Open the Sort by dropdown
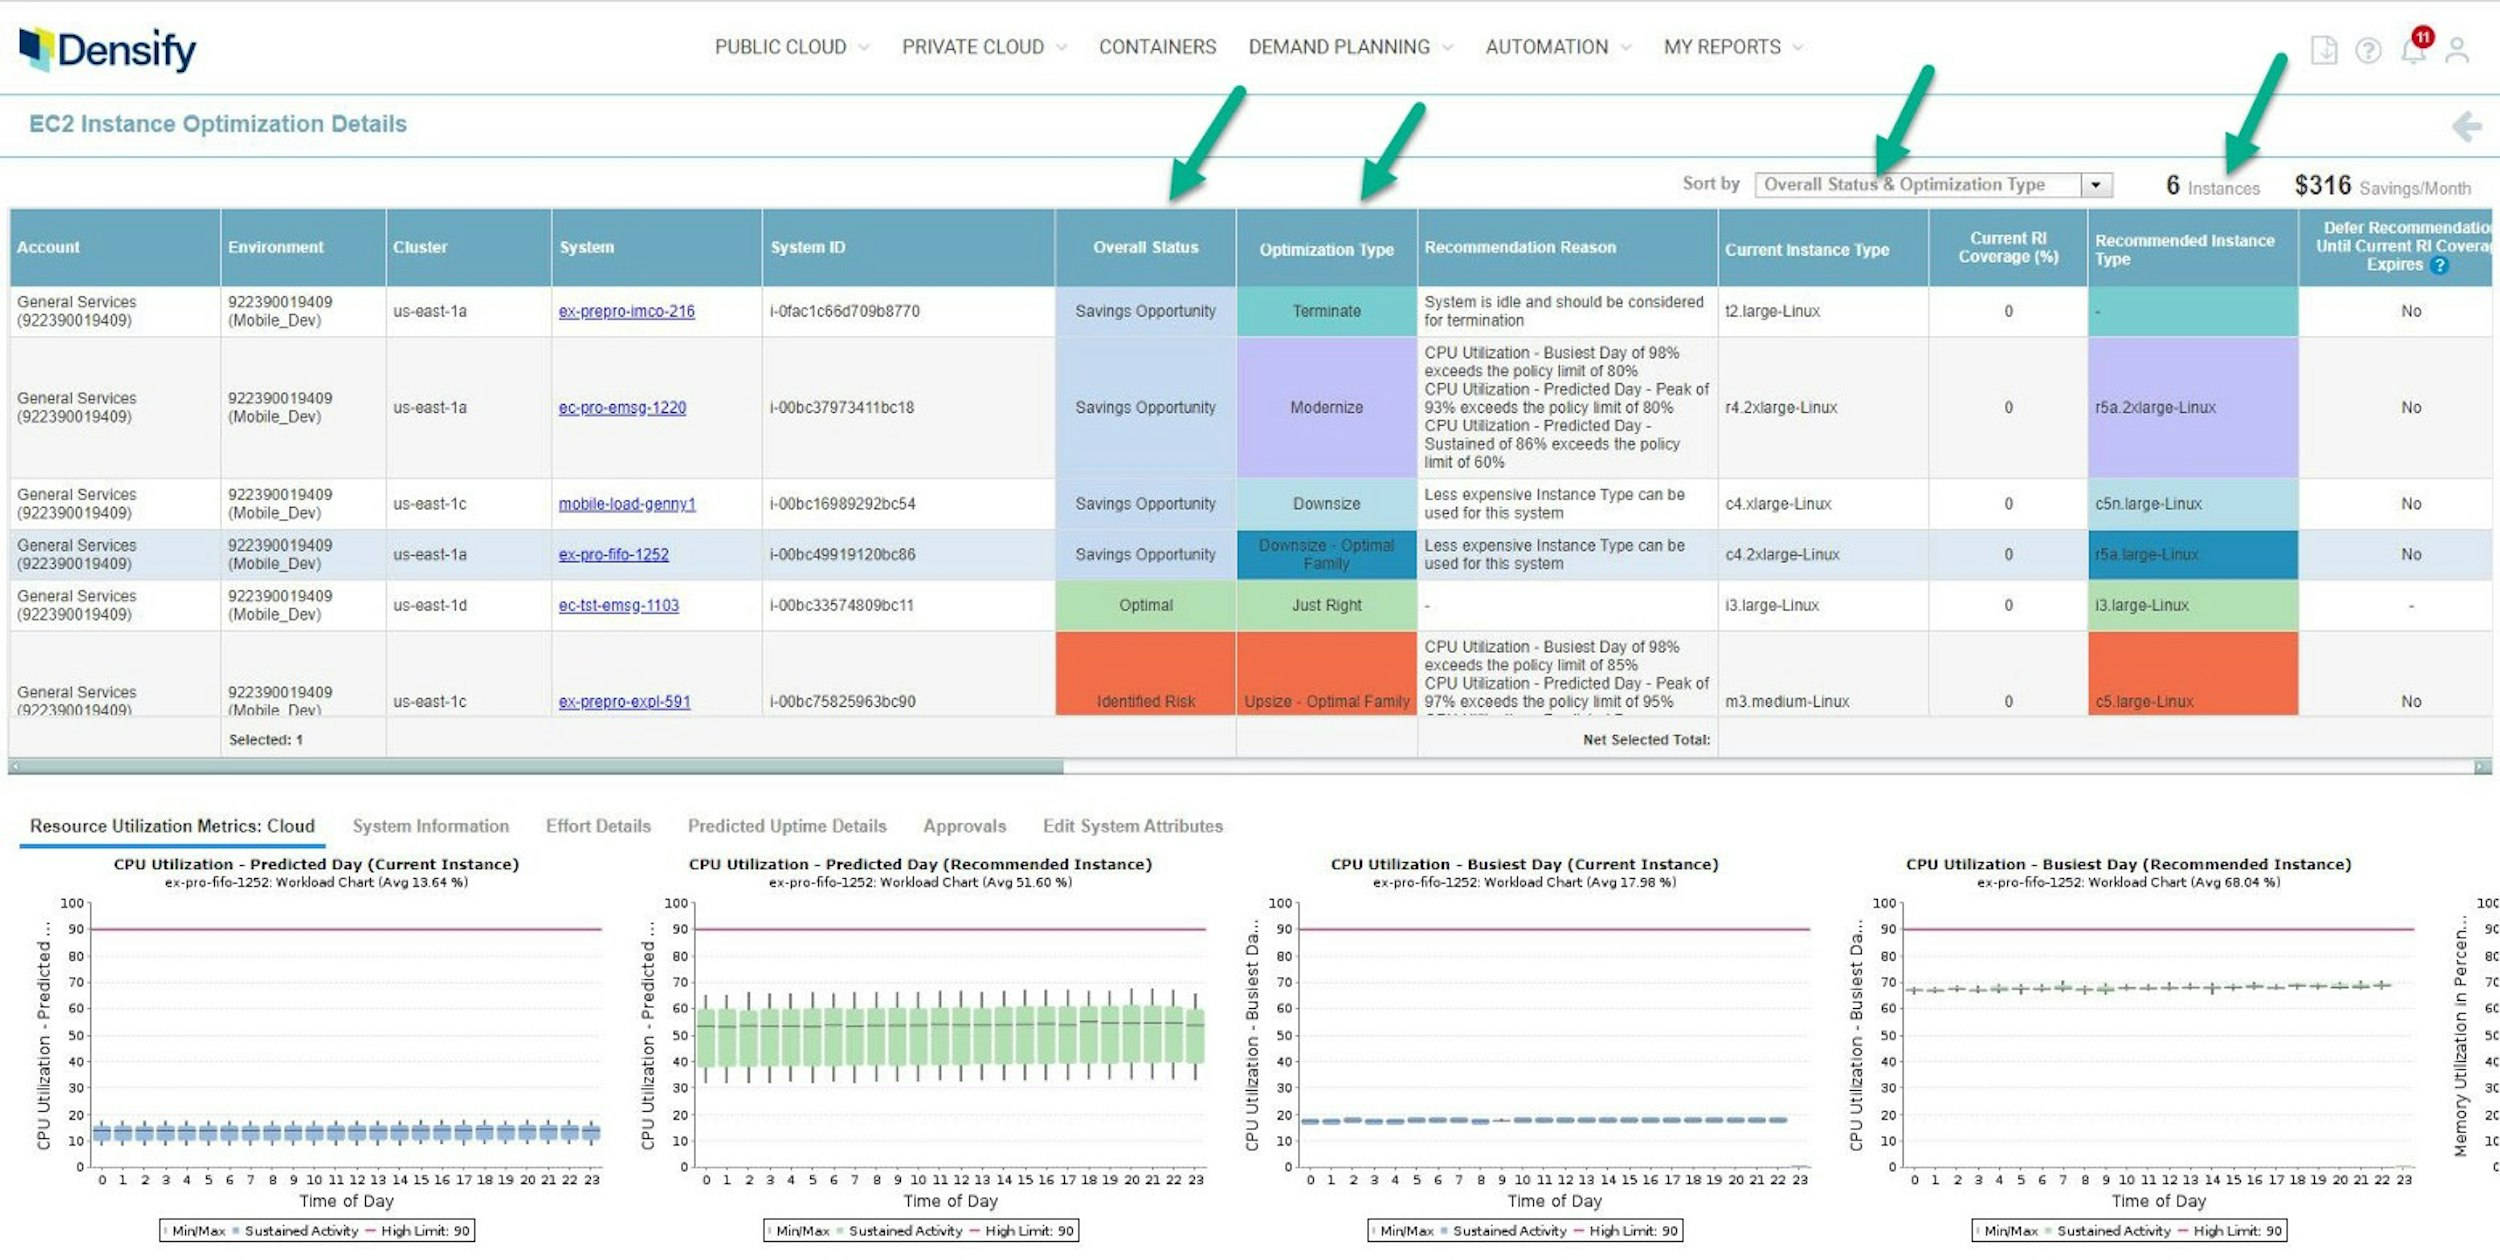Viewport: 2500px width, 1260px height. [2098, 184]
